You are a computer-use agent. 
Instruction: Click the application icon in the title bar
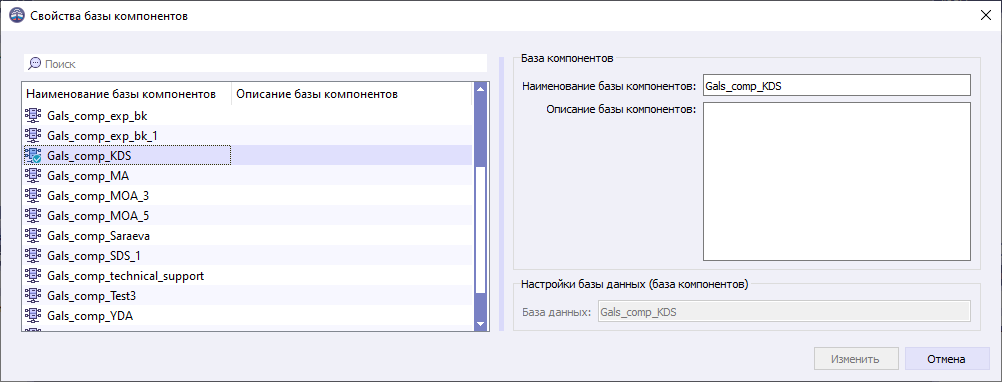(18, 16)
